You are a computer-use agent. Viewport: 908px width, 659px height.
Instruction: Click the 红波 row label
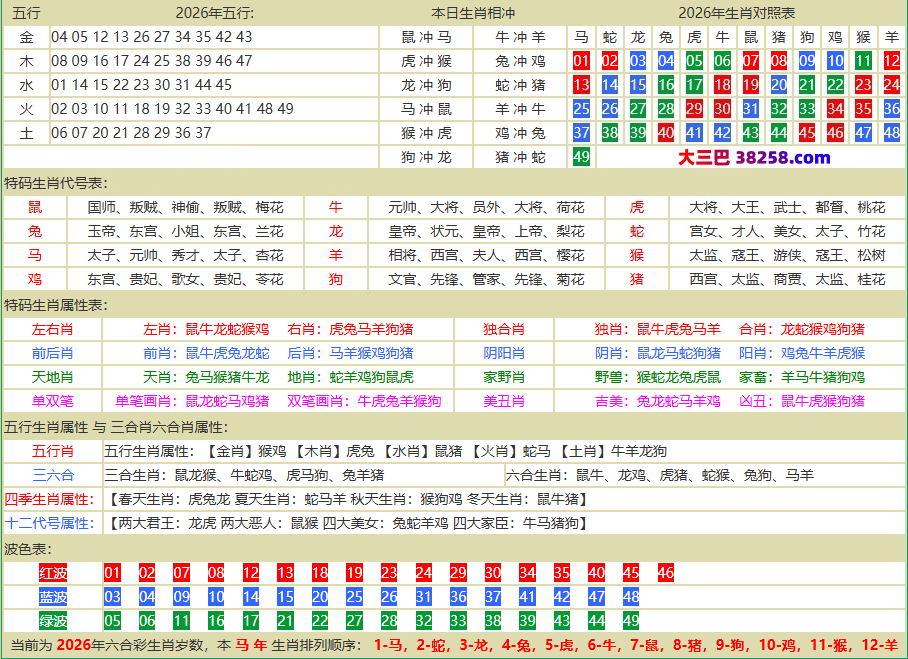pyautogui.click(x=53, y=573)
